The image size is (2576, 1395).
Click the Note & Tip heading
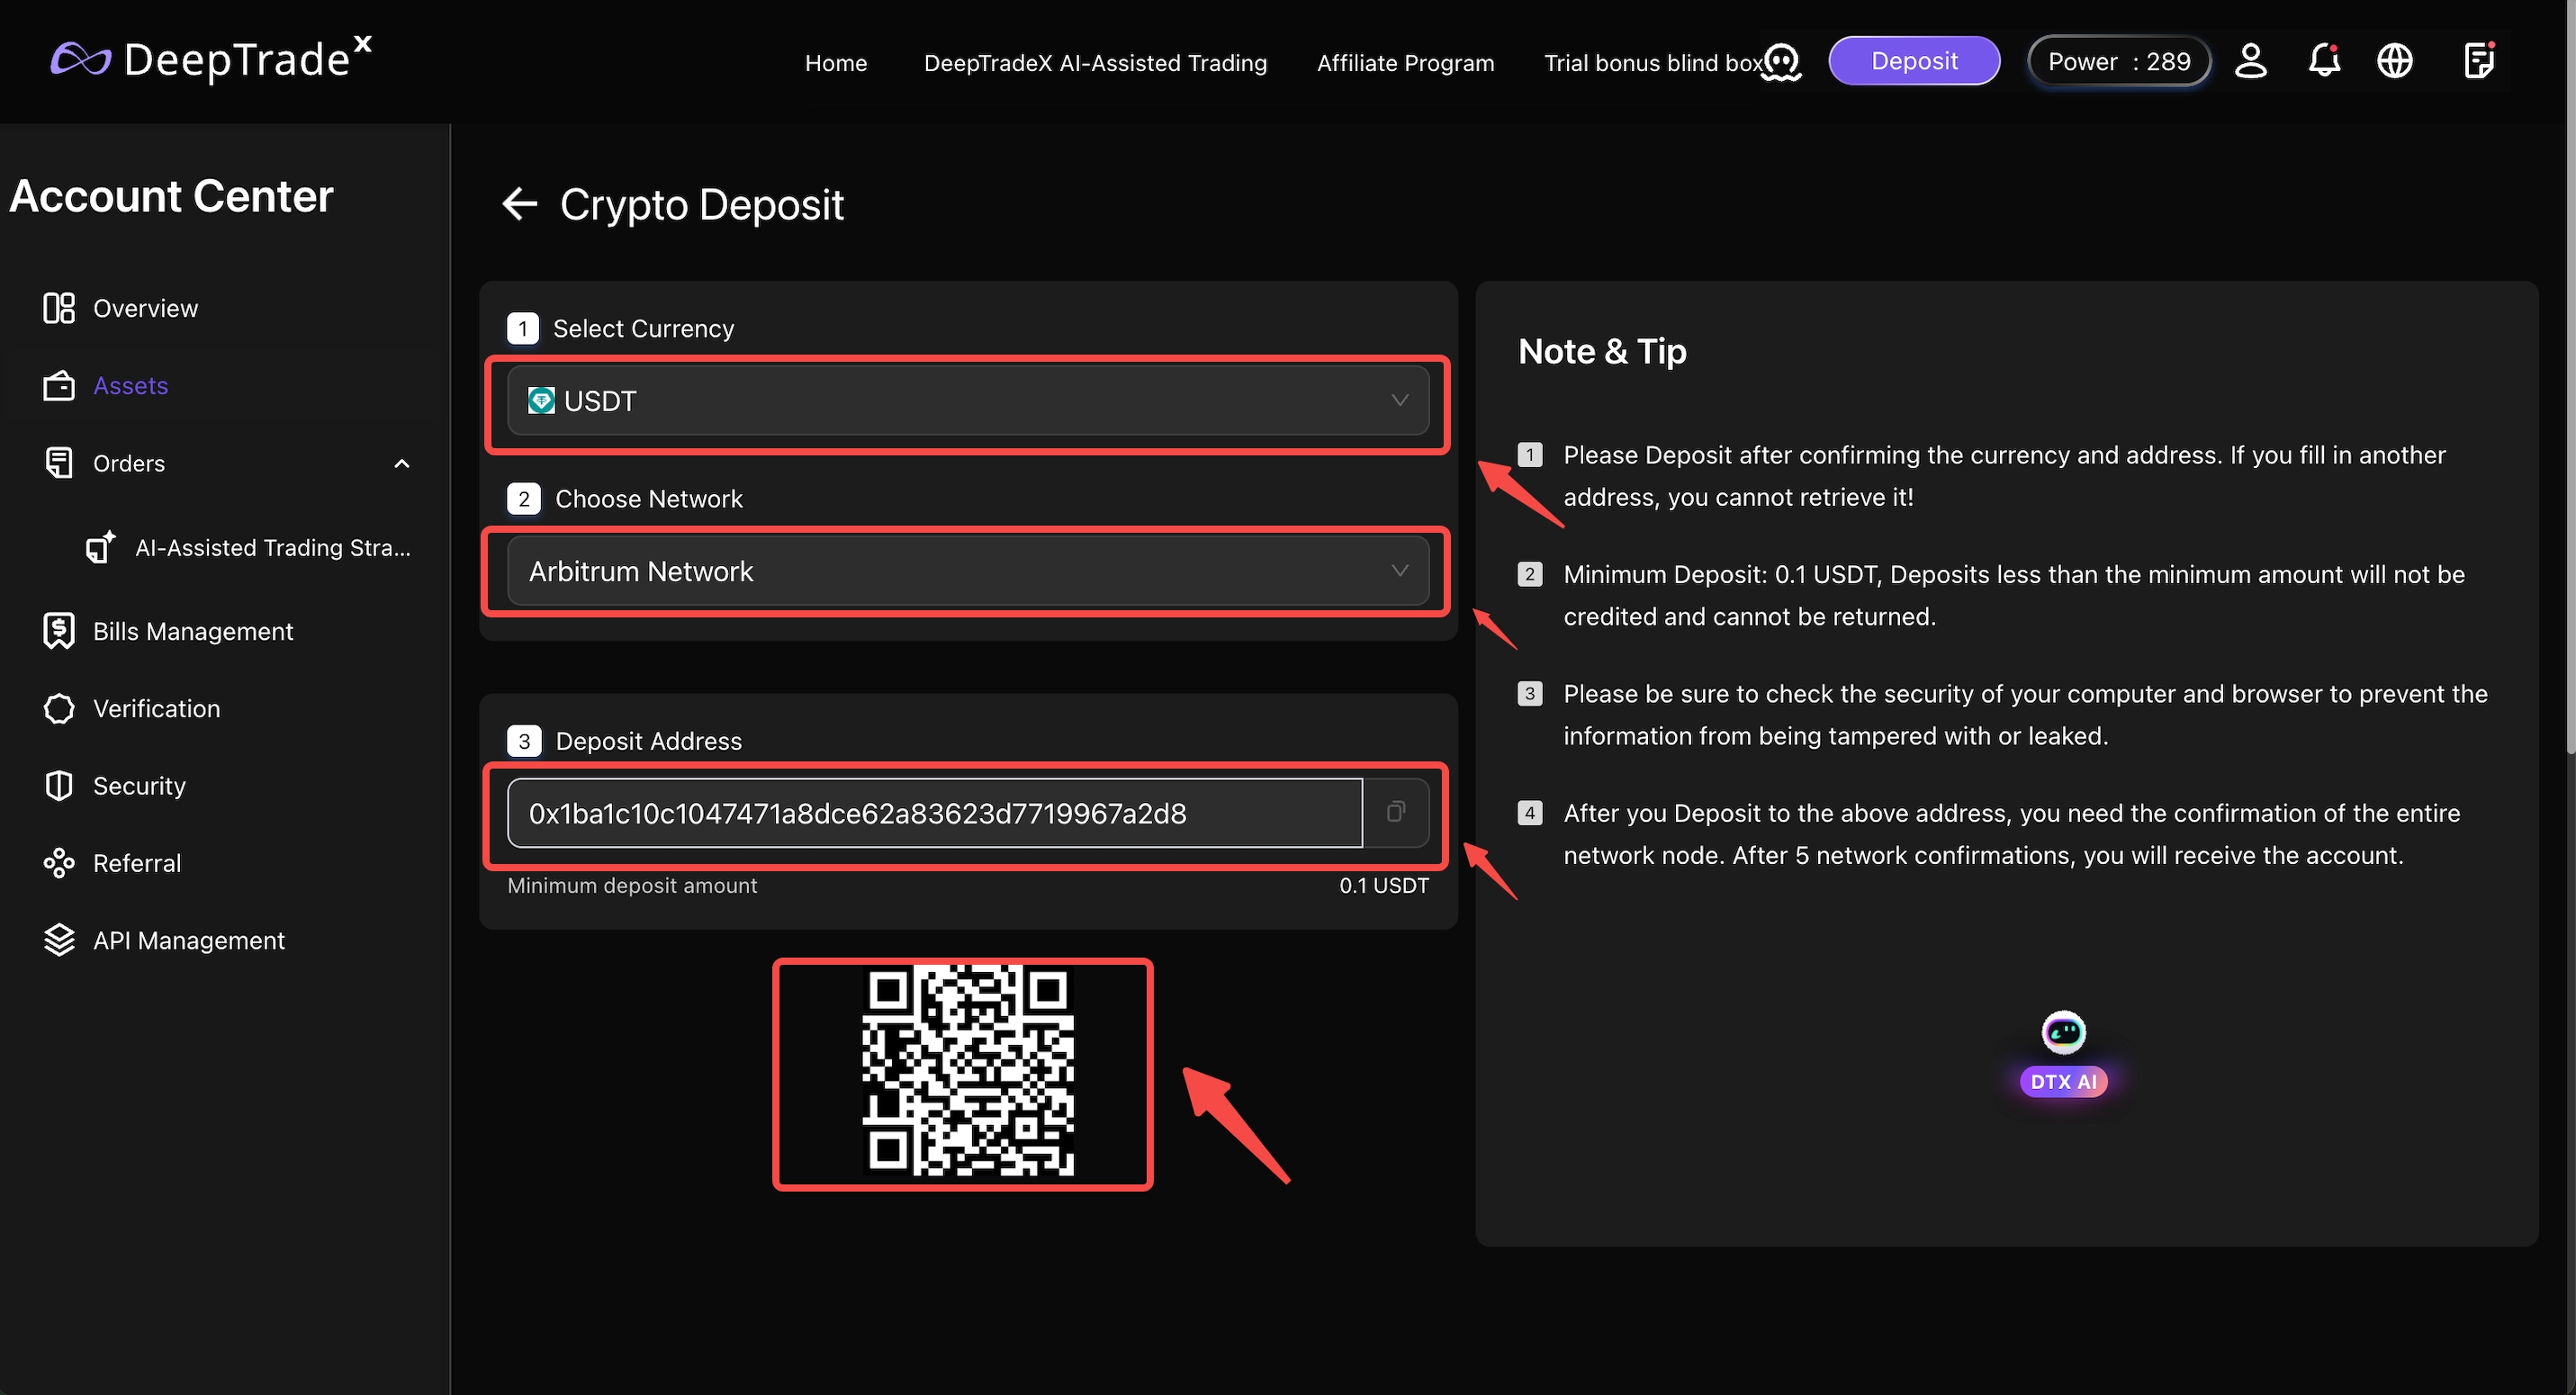(1602, 351)
